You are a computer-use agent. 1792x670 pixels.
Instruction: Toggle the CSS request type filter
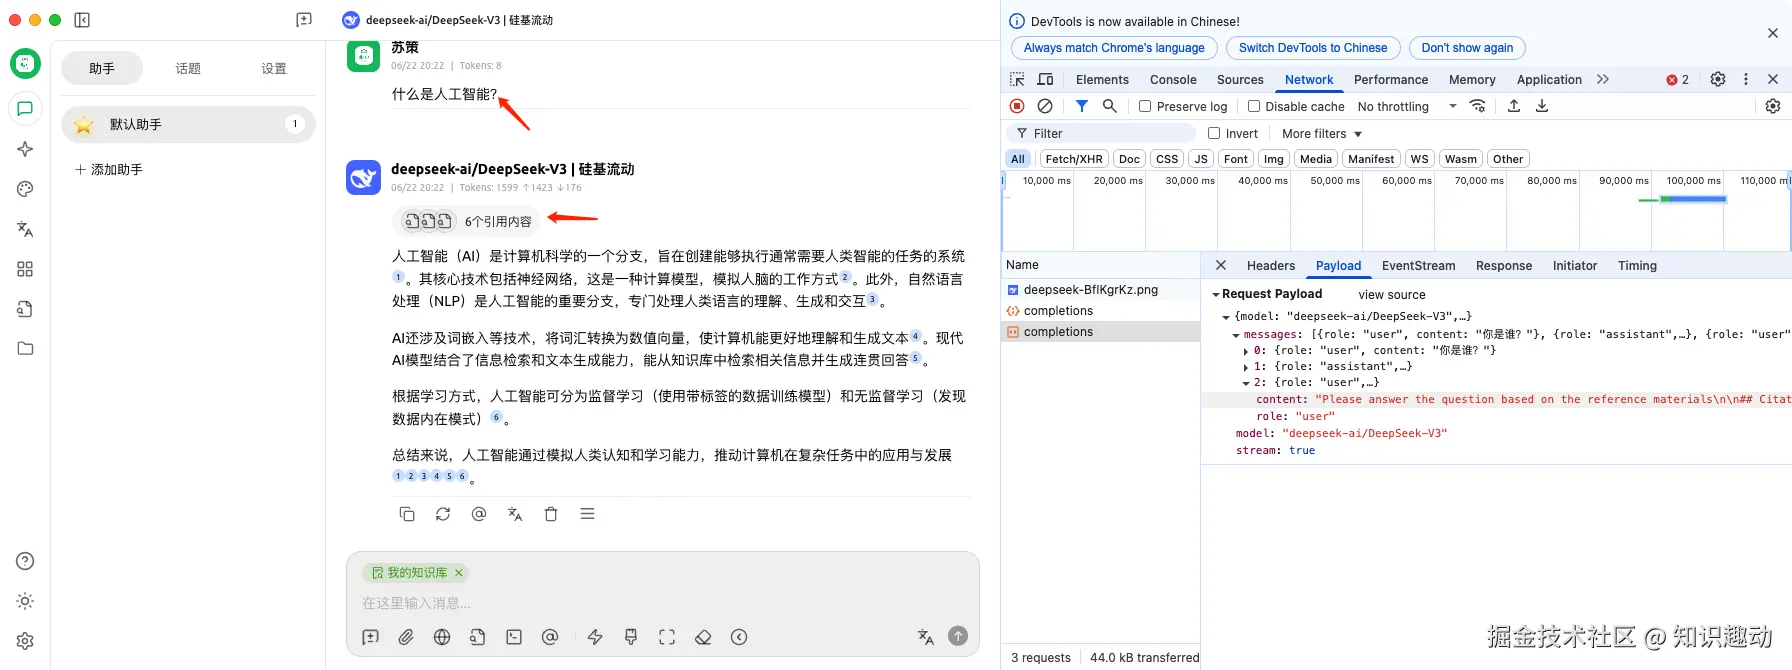pos(1167,159)
